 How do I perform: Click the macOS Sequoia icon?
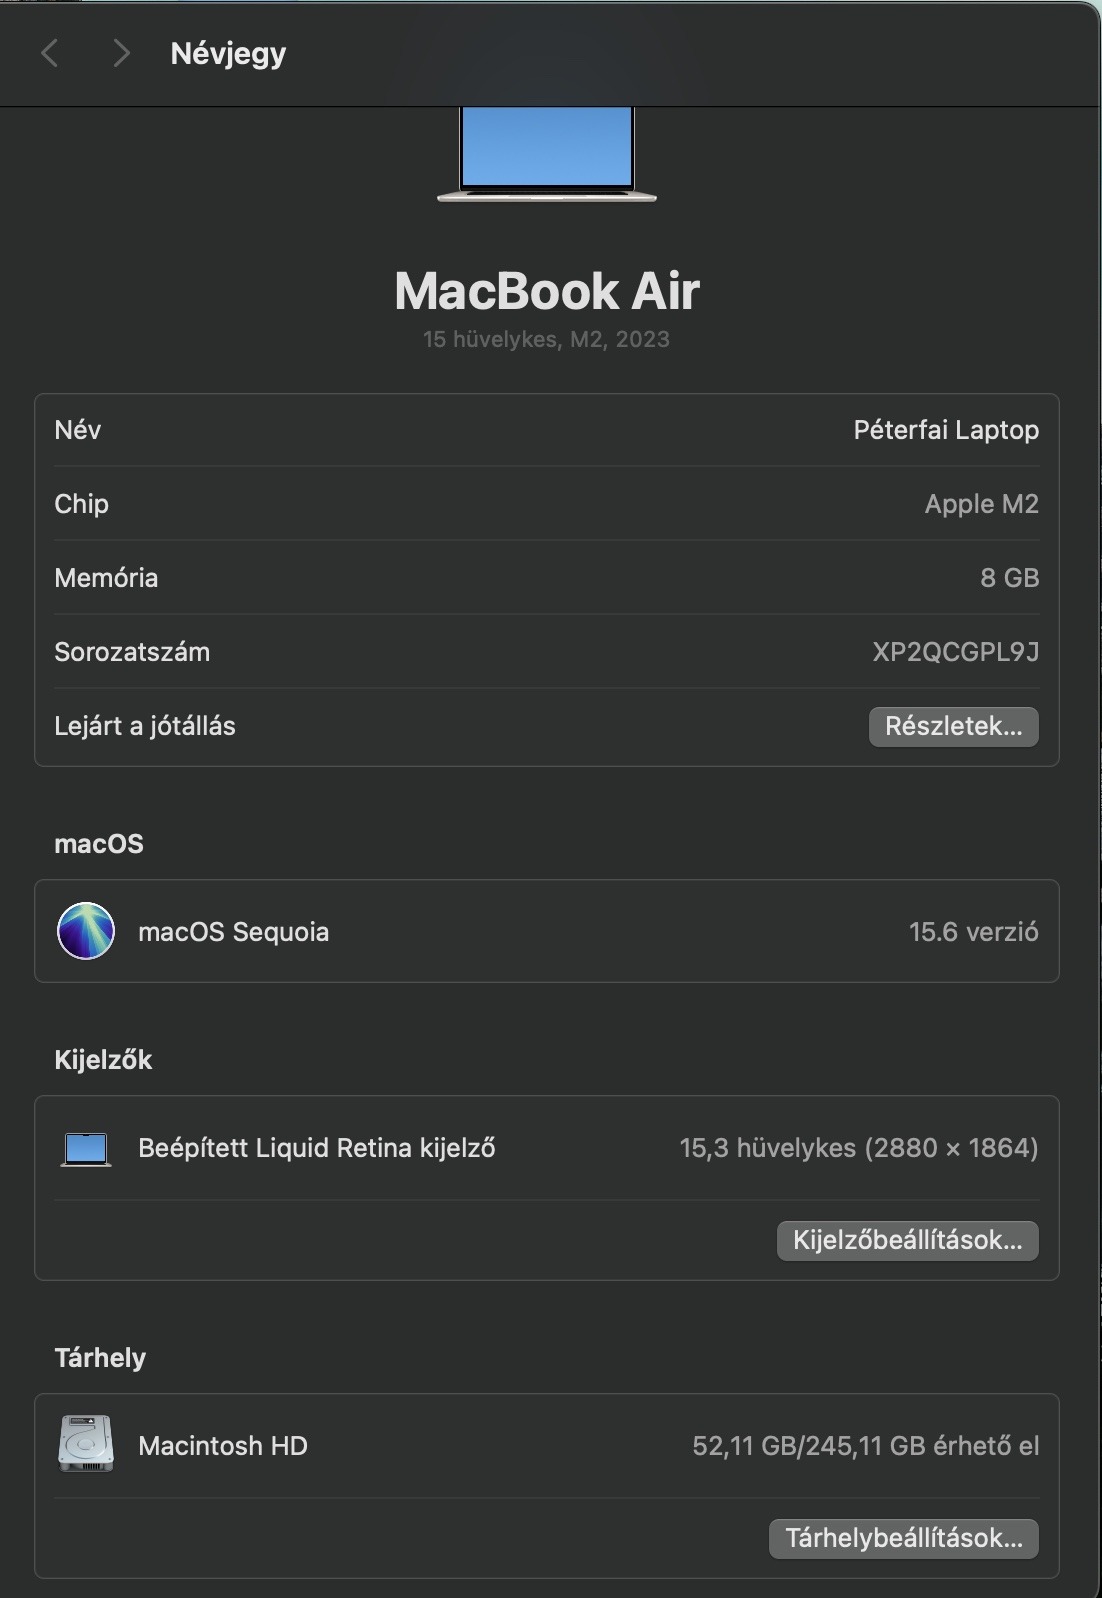[86, 931]
